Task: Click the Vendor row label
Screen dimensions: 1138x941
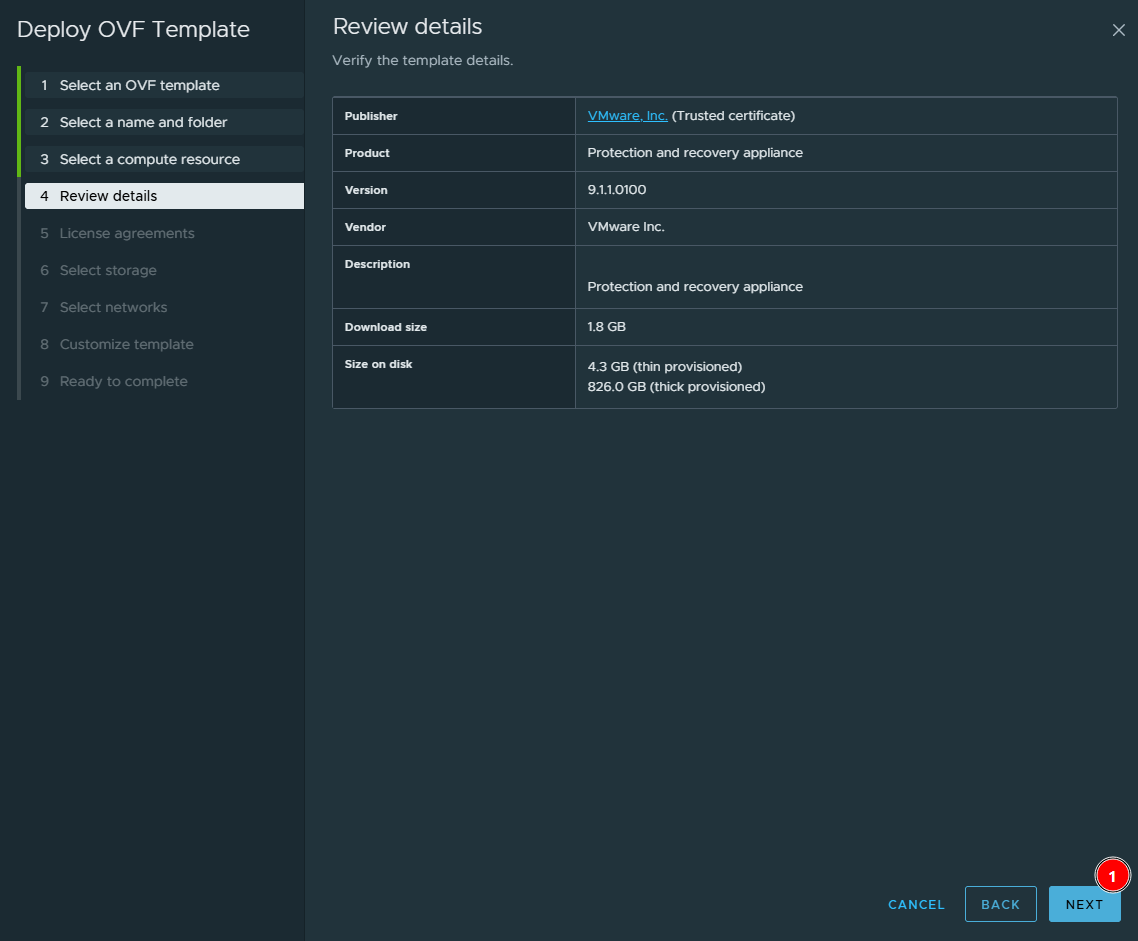Action: click(365, 227)
